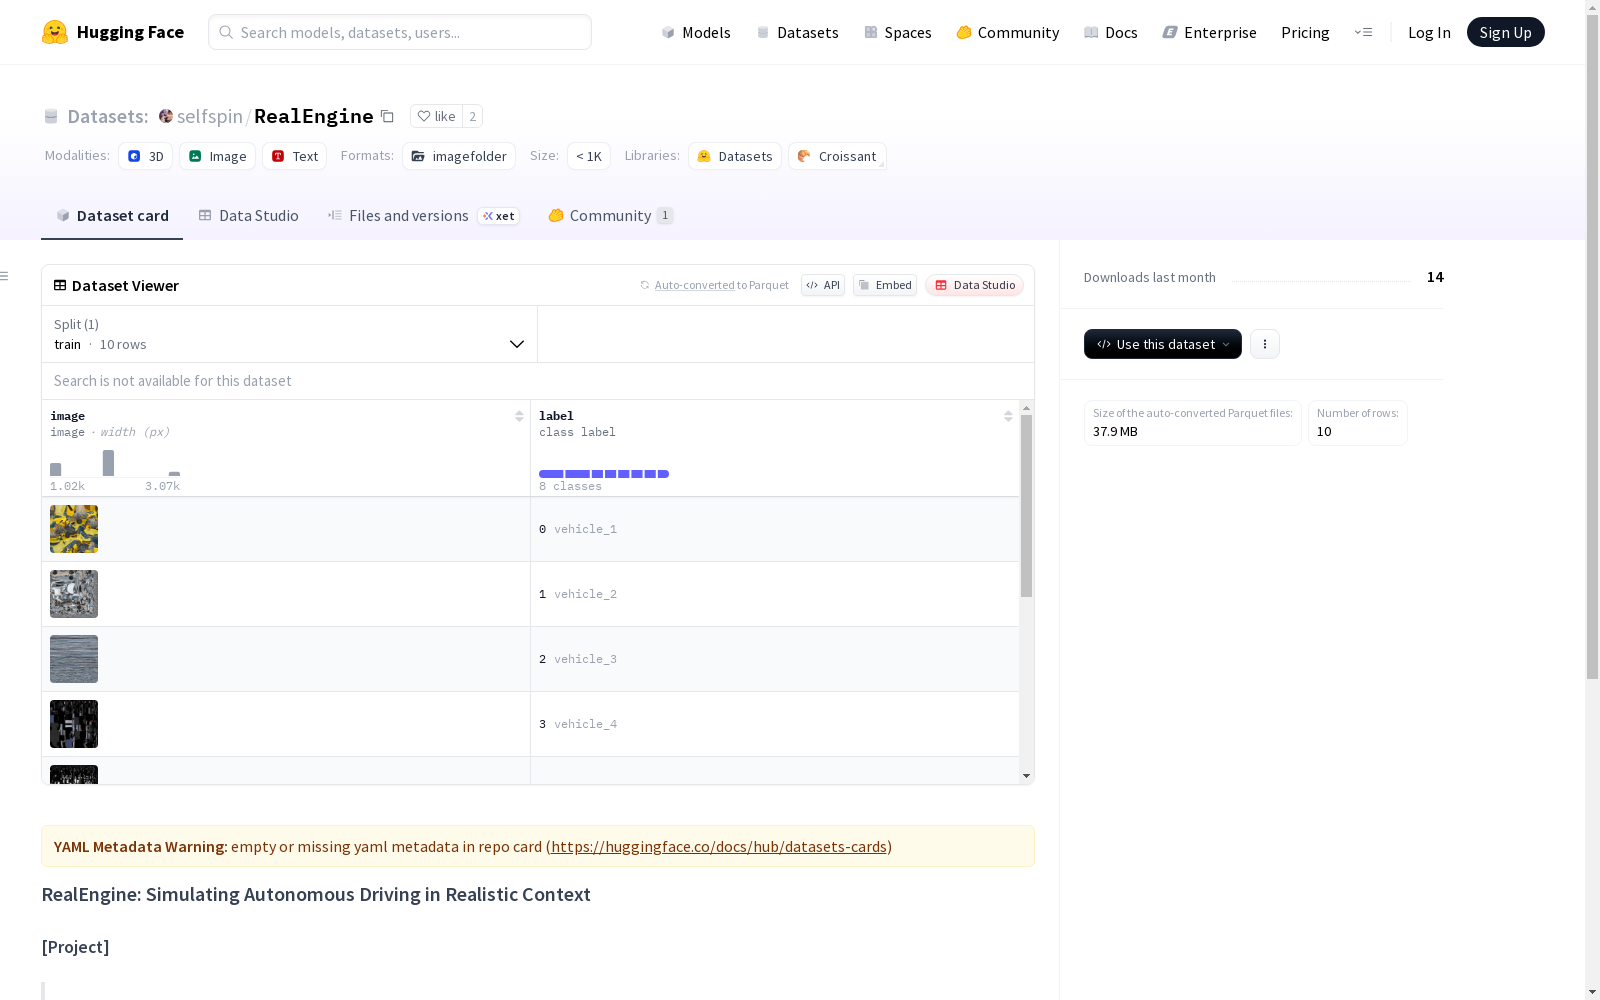
Task: Click the page scrollbar down arrow
Action: click(x=1592, y=992)
